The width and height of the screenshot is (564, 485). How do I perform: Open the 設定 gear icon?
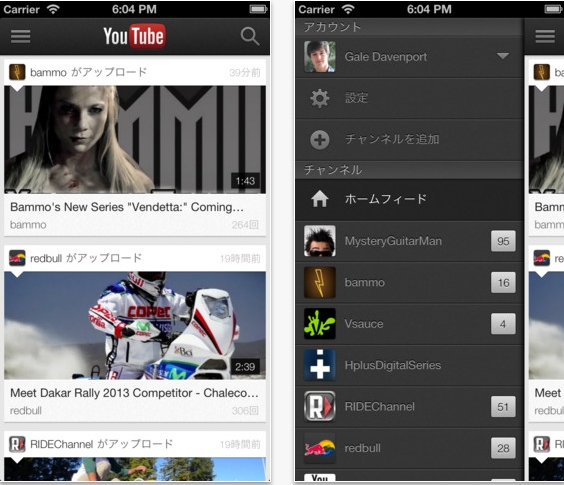coord(320,98)
